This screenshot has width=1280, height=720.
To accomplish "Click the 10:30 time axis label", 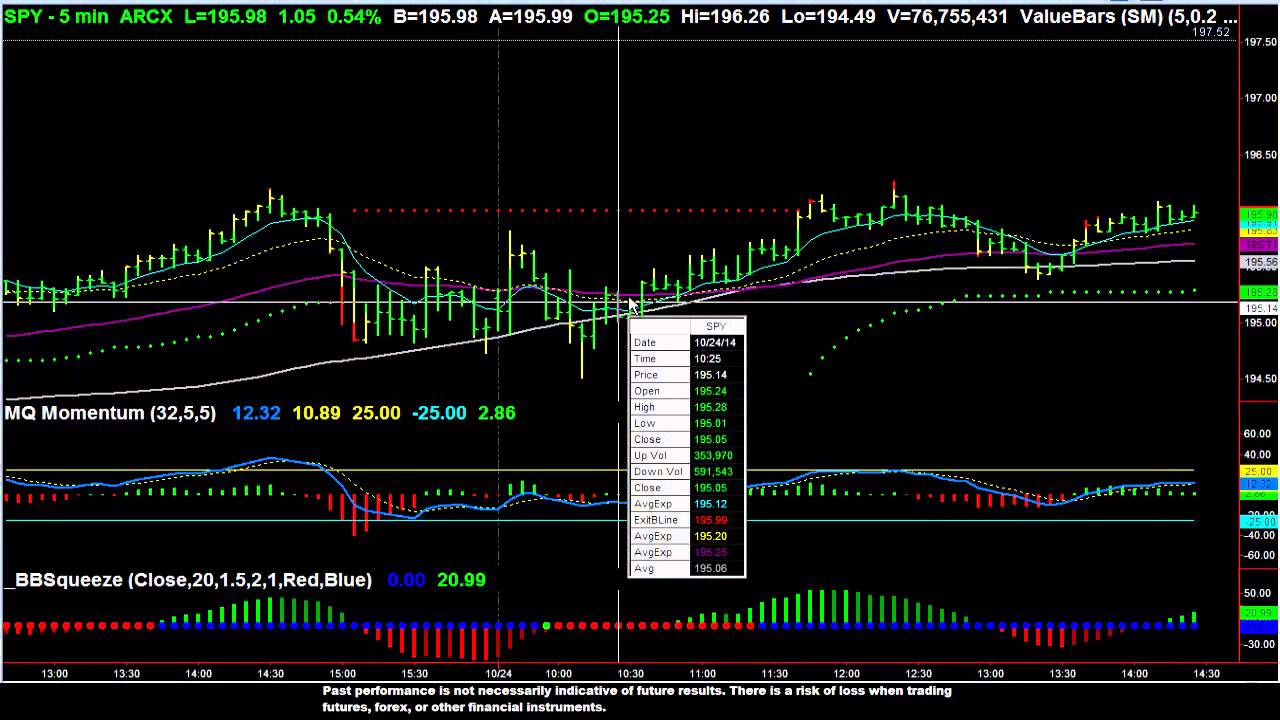I will click(631, 674).
